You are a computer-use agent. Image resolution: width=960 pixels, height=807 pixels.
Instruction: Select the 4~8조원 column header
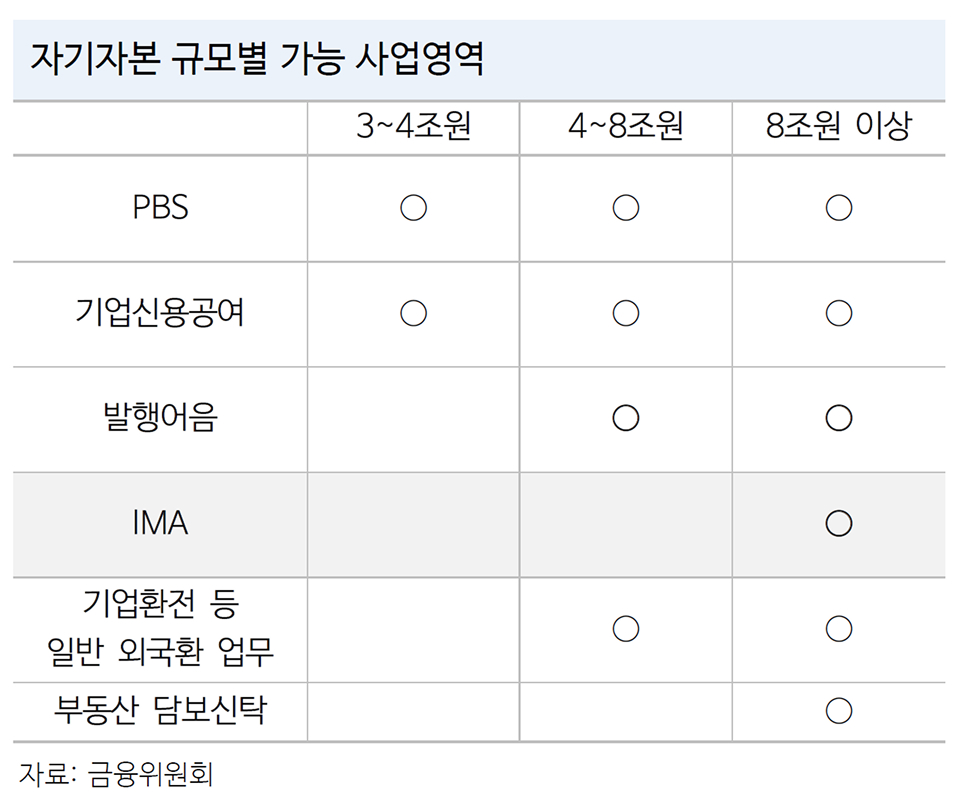click(626, 128)
